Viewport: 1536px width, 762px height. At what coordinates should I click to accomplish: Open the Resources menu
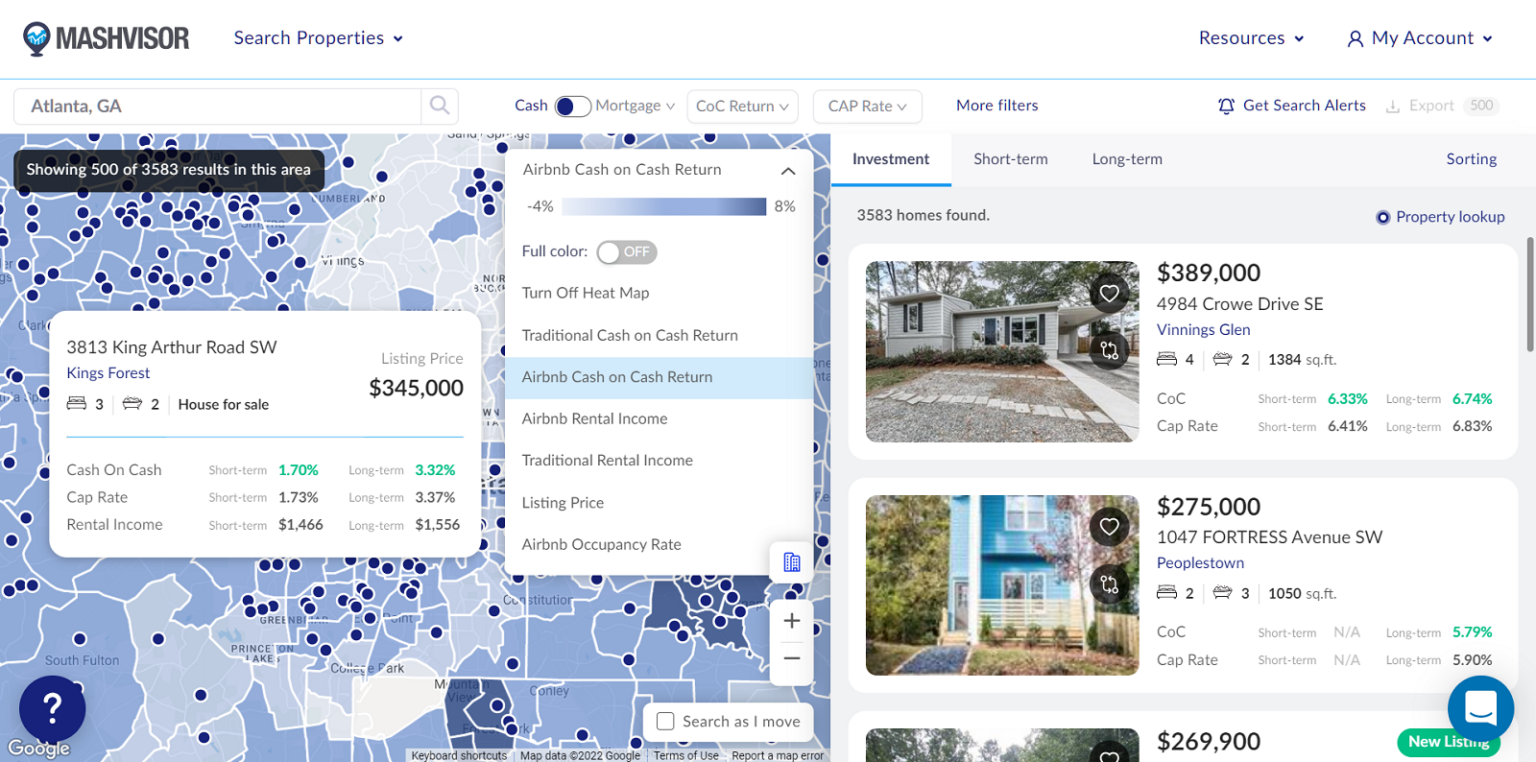pos(1251,38)
